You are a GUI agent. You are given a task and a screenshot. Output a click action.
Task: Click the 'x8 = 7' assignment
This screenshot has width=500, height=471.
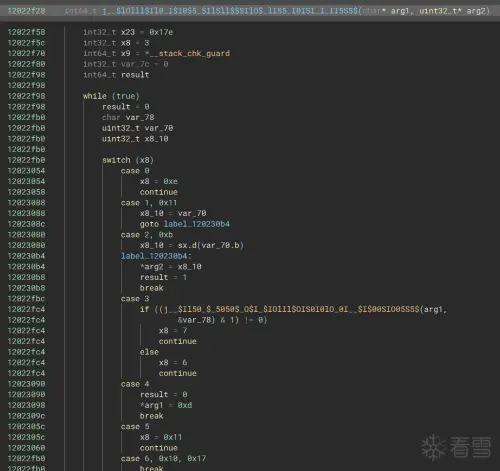[173, 331]
